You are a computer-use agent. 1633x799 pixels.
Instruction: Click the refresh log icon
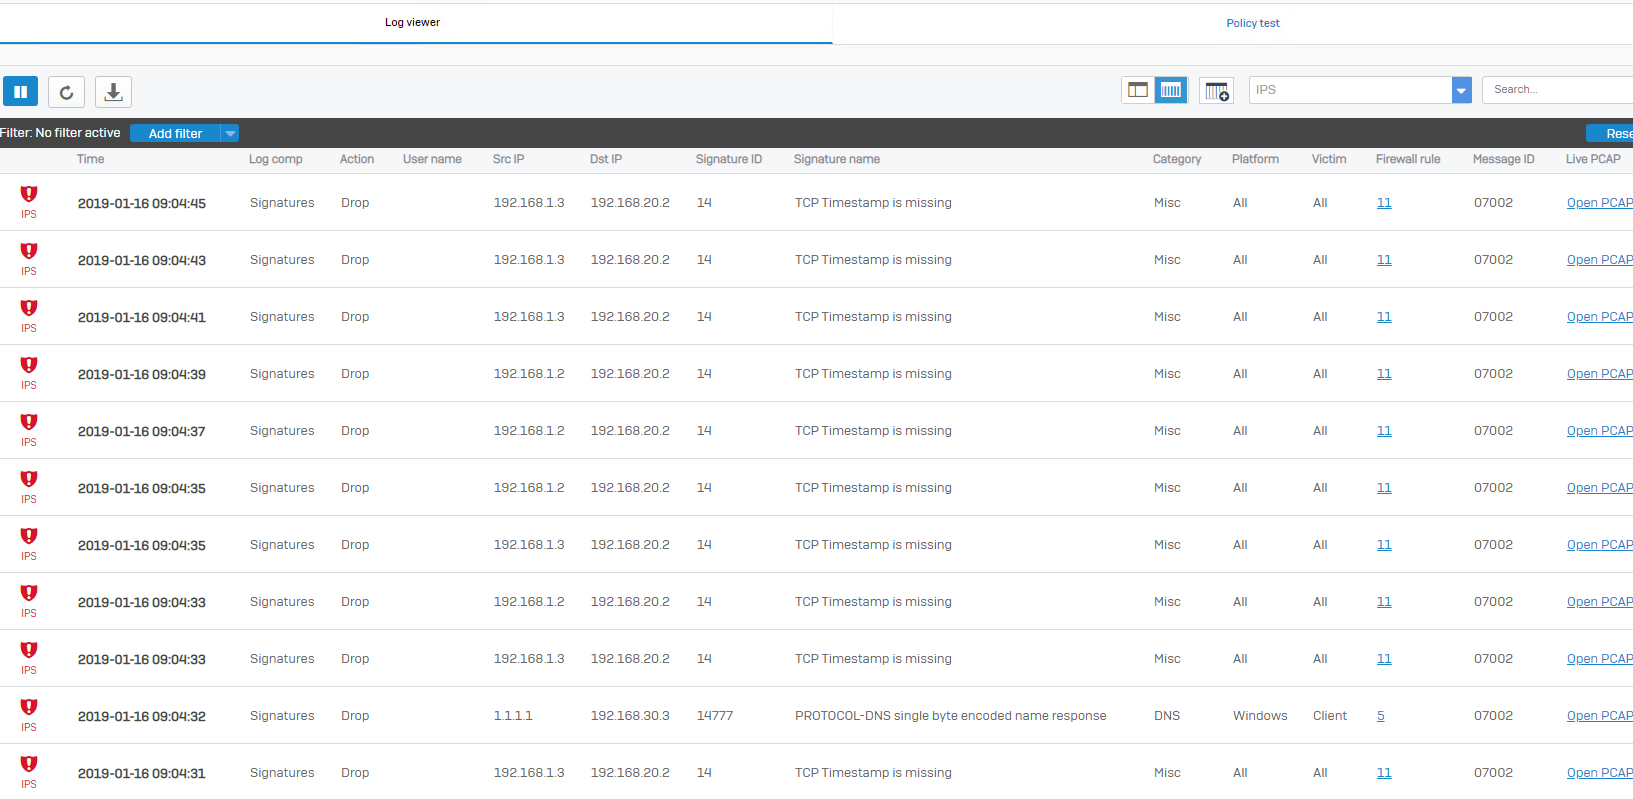pyautogui.click(x=66, y=92)
